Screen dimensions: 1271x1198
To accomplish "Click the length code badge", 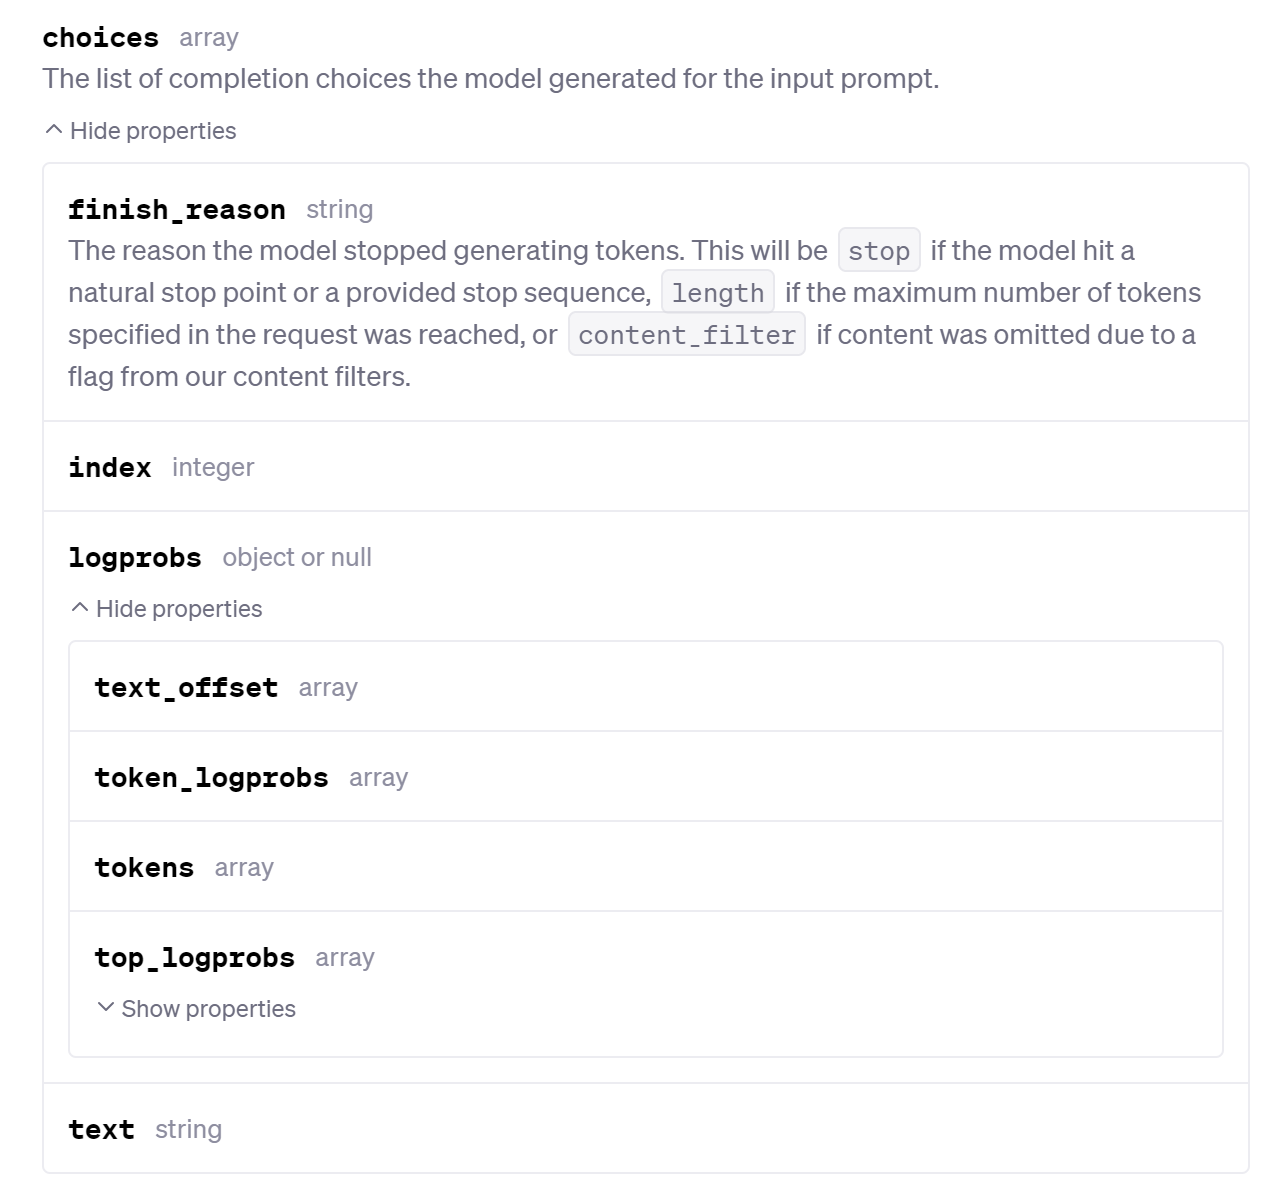I will click(718, 293).
